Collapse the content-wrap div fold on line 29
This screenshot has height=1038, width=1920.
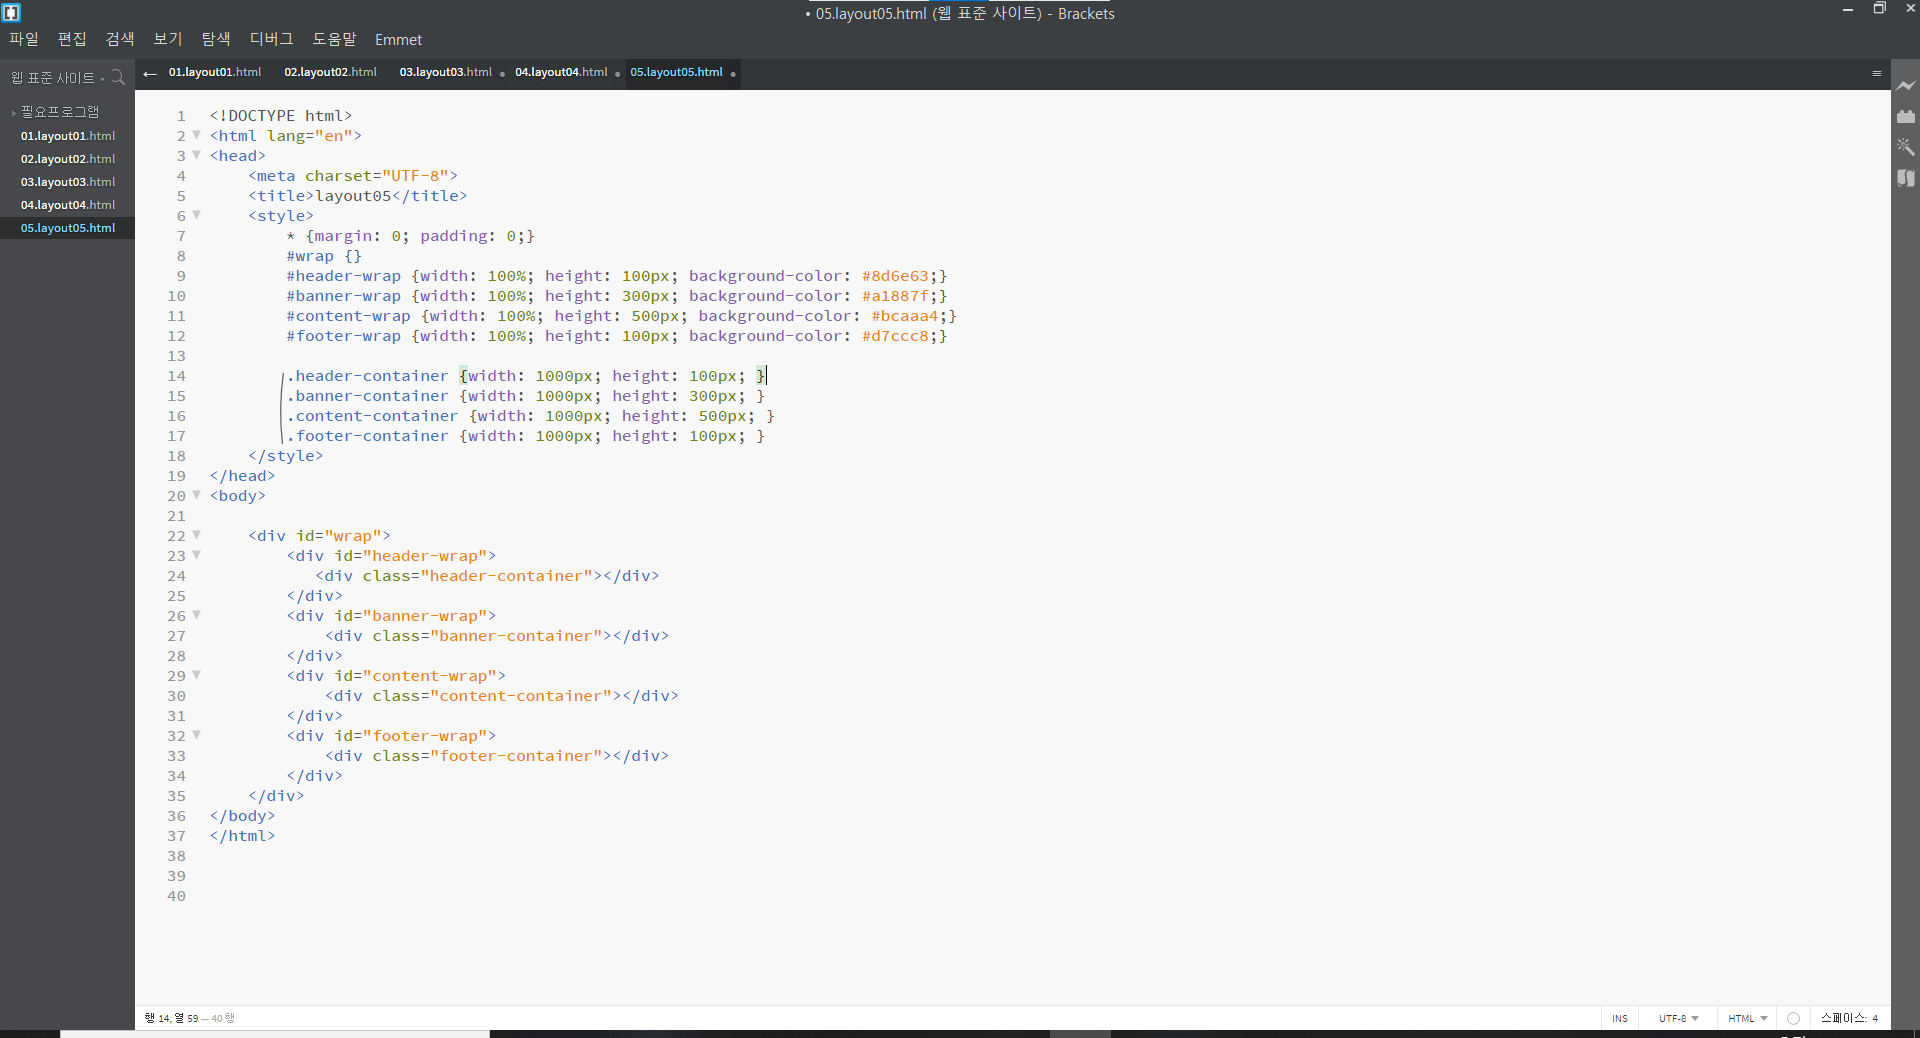[x=197, y=675]
